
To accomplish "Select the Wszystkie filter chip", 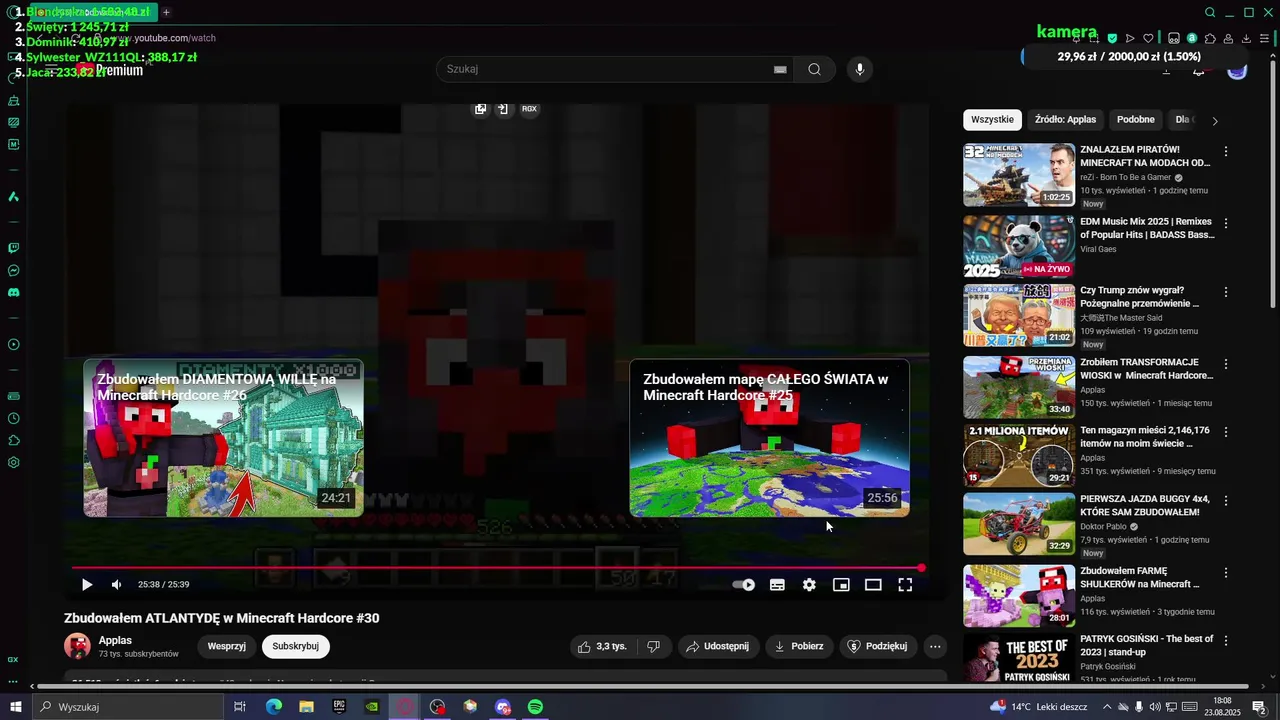I will (992, 120).
